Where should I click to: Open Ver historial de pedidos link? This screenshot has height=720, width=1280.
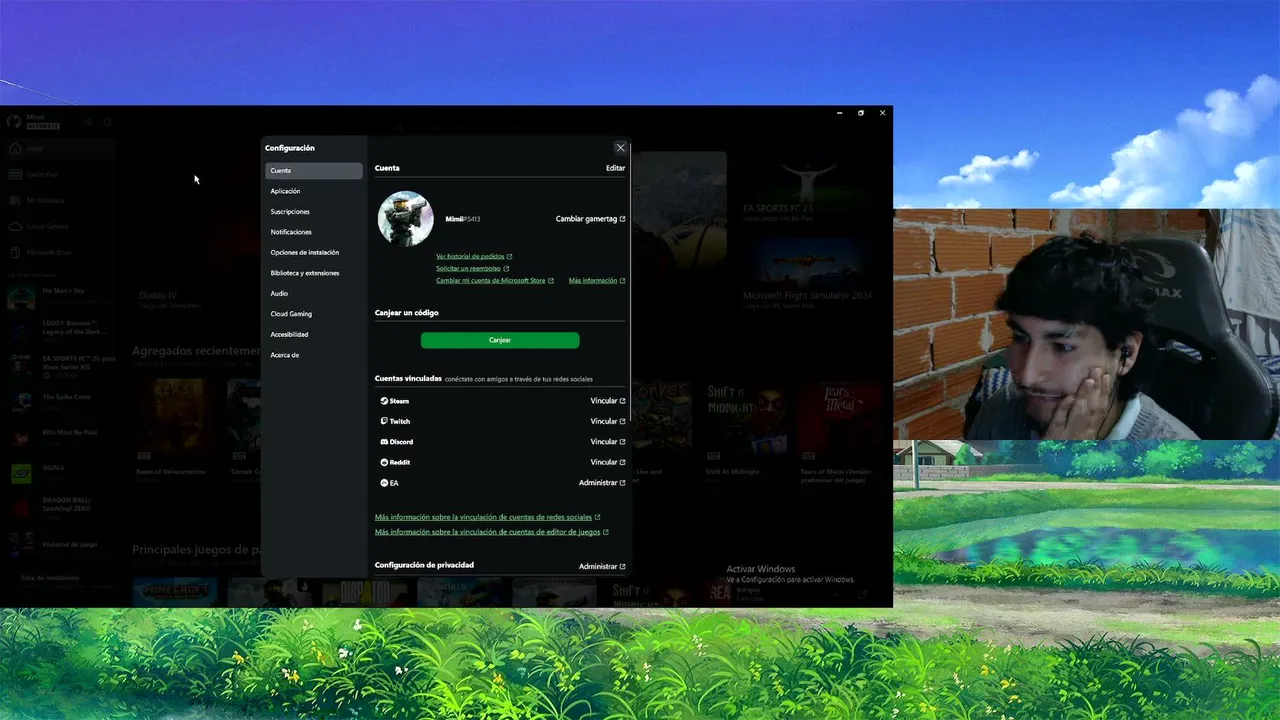(474, 257)
